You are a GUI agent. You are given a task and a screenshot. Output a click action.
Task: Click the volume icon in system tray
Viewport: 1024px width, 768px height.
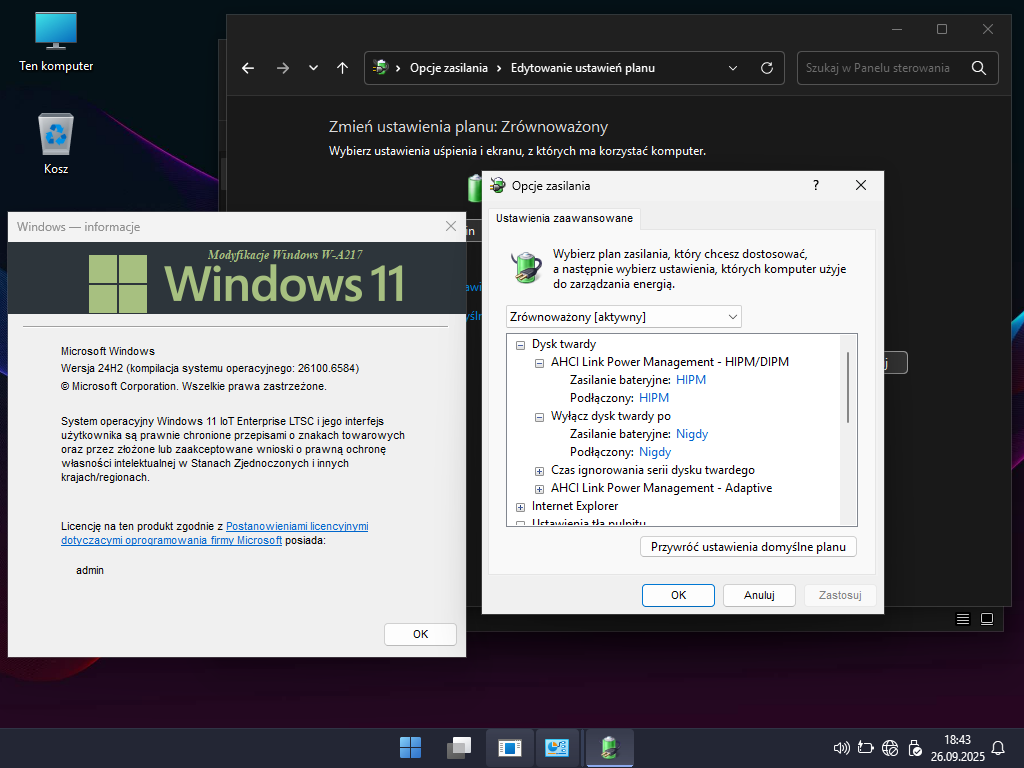point(841,747)
